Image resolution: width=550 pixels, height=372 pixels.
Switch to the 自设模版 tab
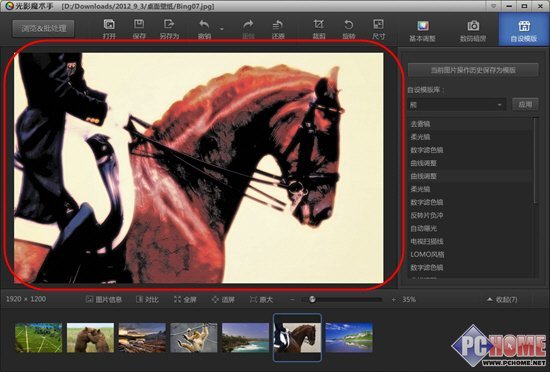coord(524,30)
